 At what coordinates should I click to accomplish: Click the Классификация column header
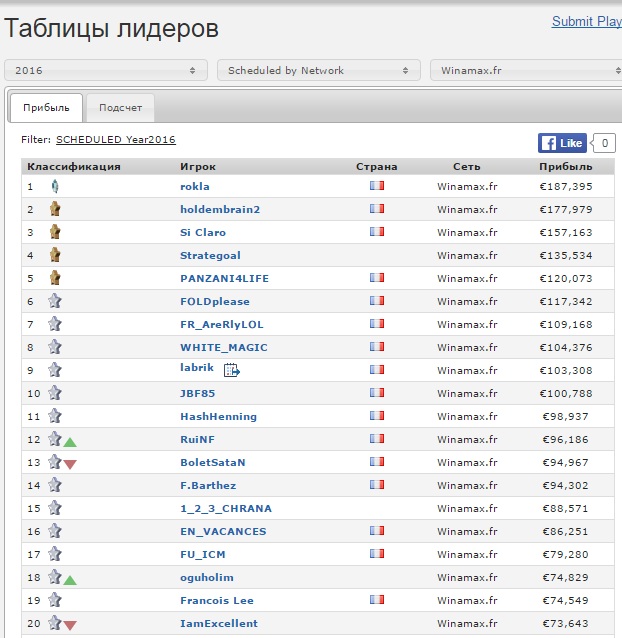click(74, 167)
